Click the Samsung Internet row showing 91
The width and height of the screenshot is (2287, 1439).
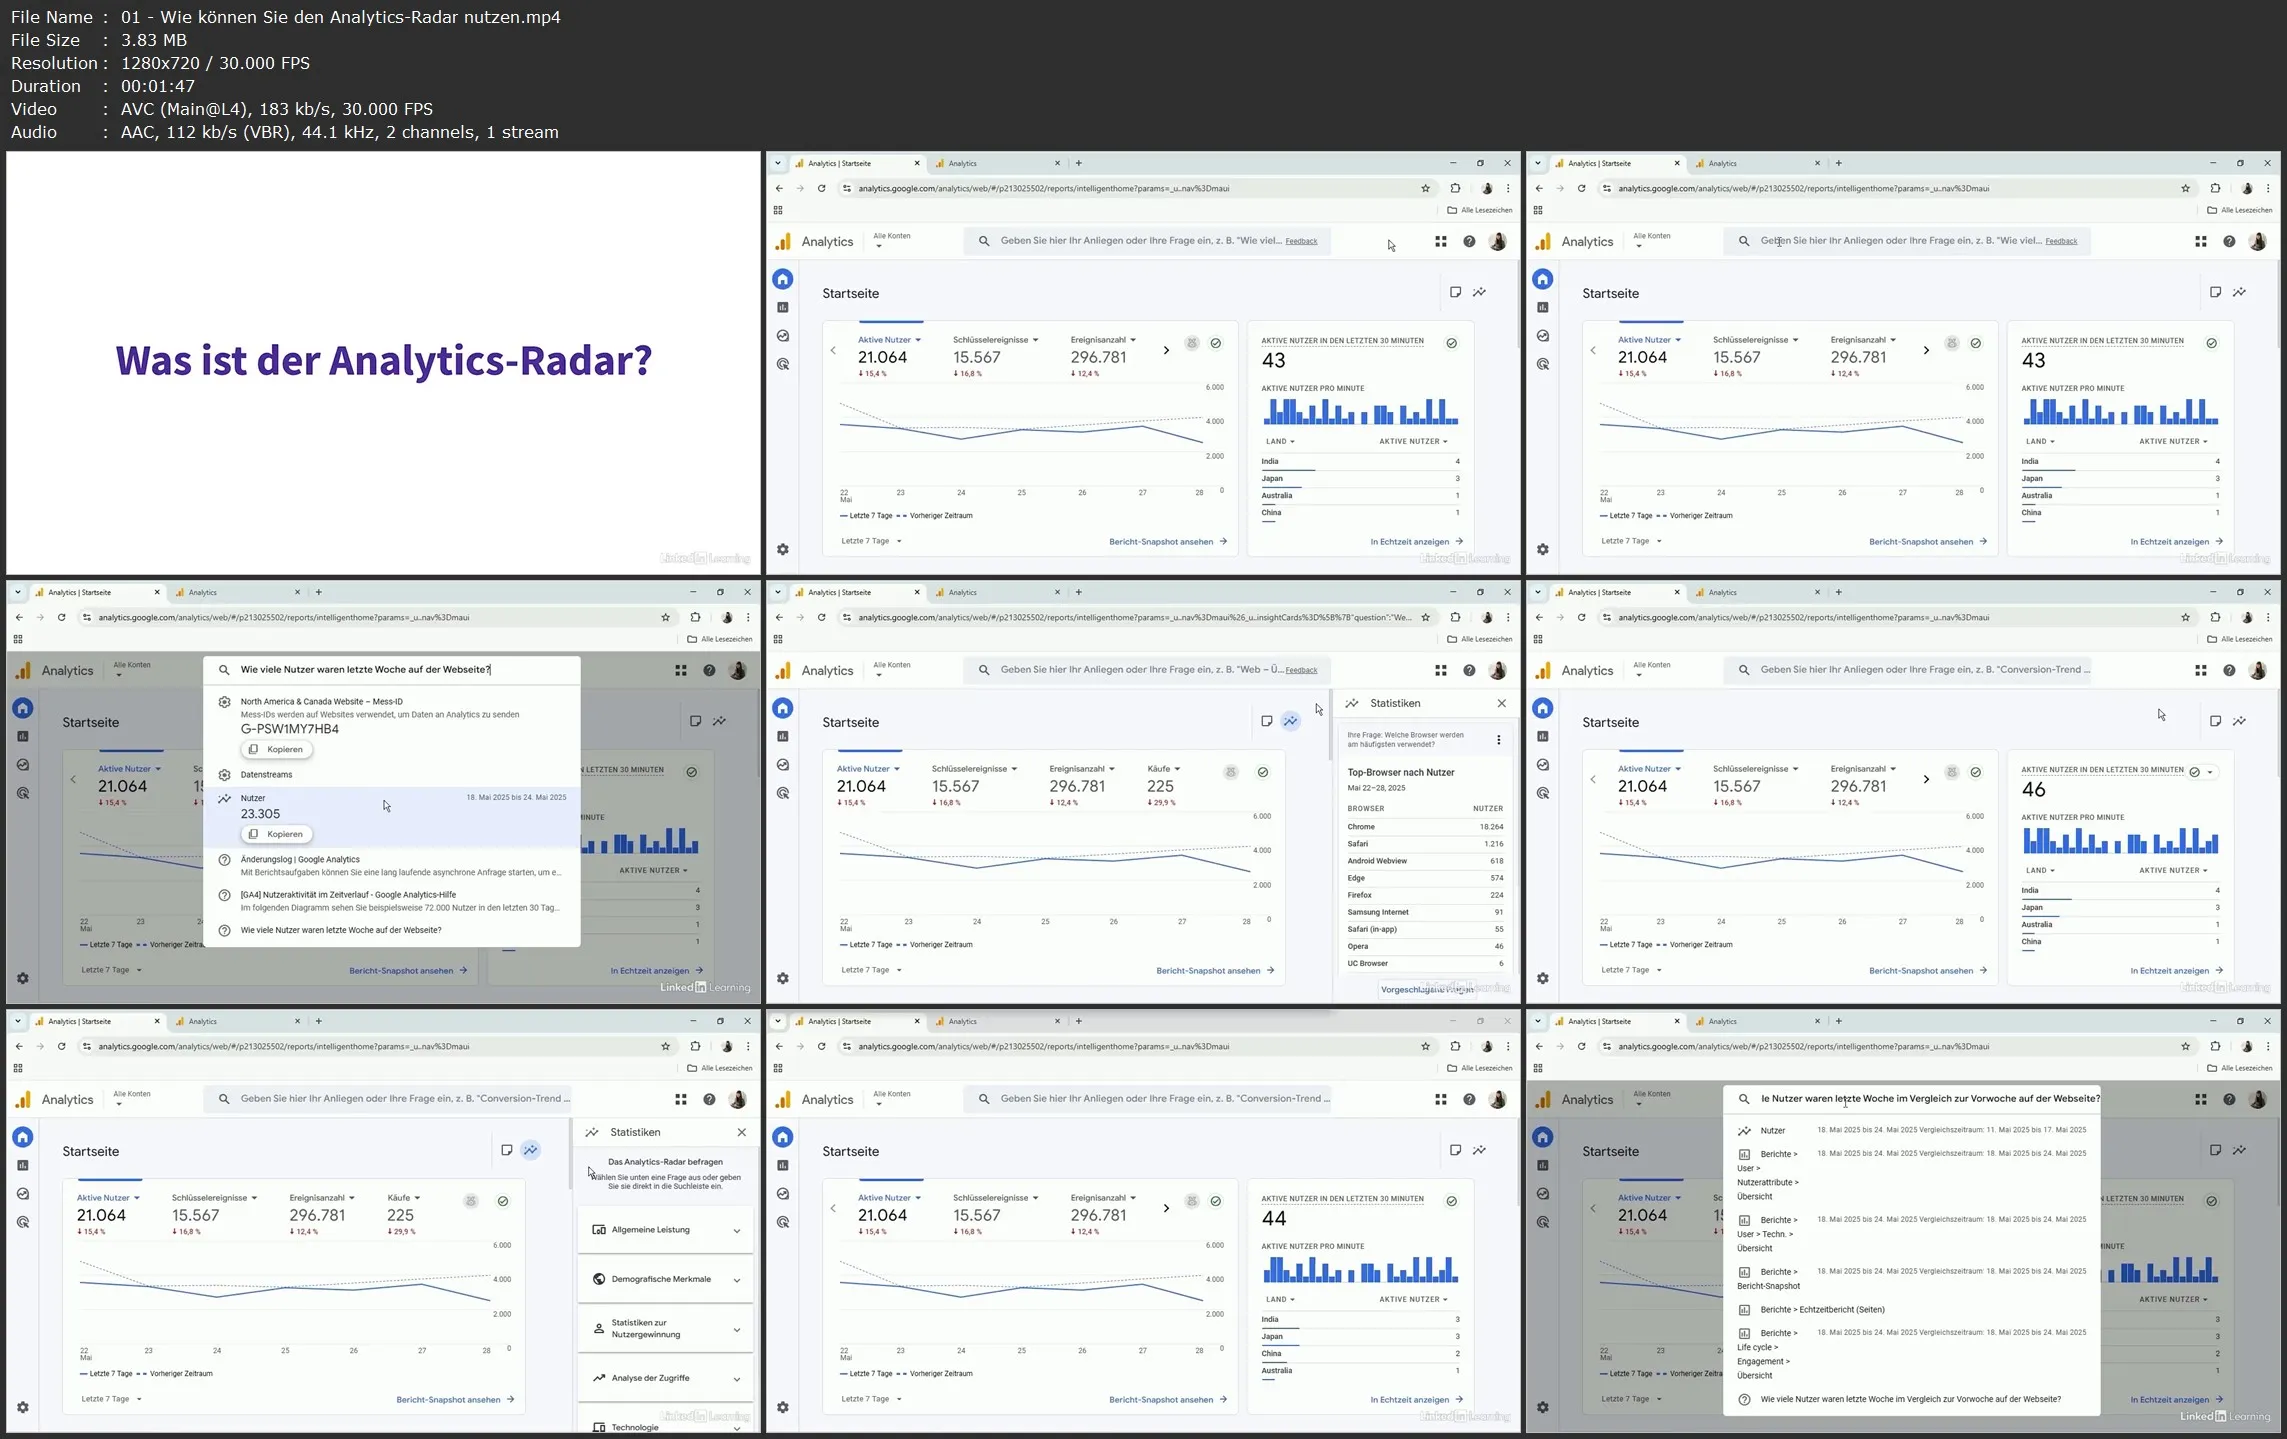[1425, 912]
